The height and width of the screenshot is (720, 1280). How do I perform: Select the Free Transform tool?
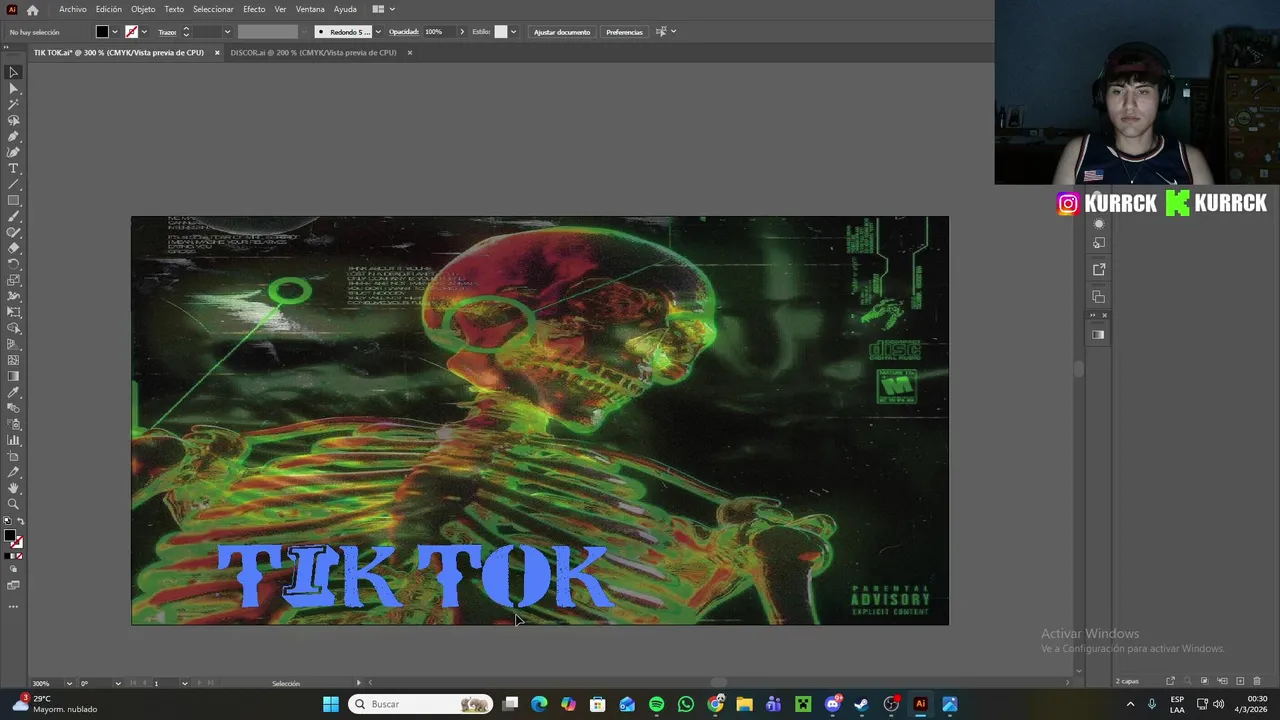[x=13, y=312]
